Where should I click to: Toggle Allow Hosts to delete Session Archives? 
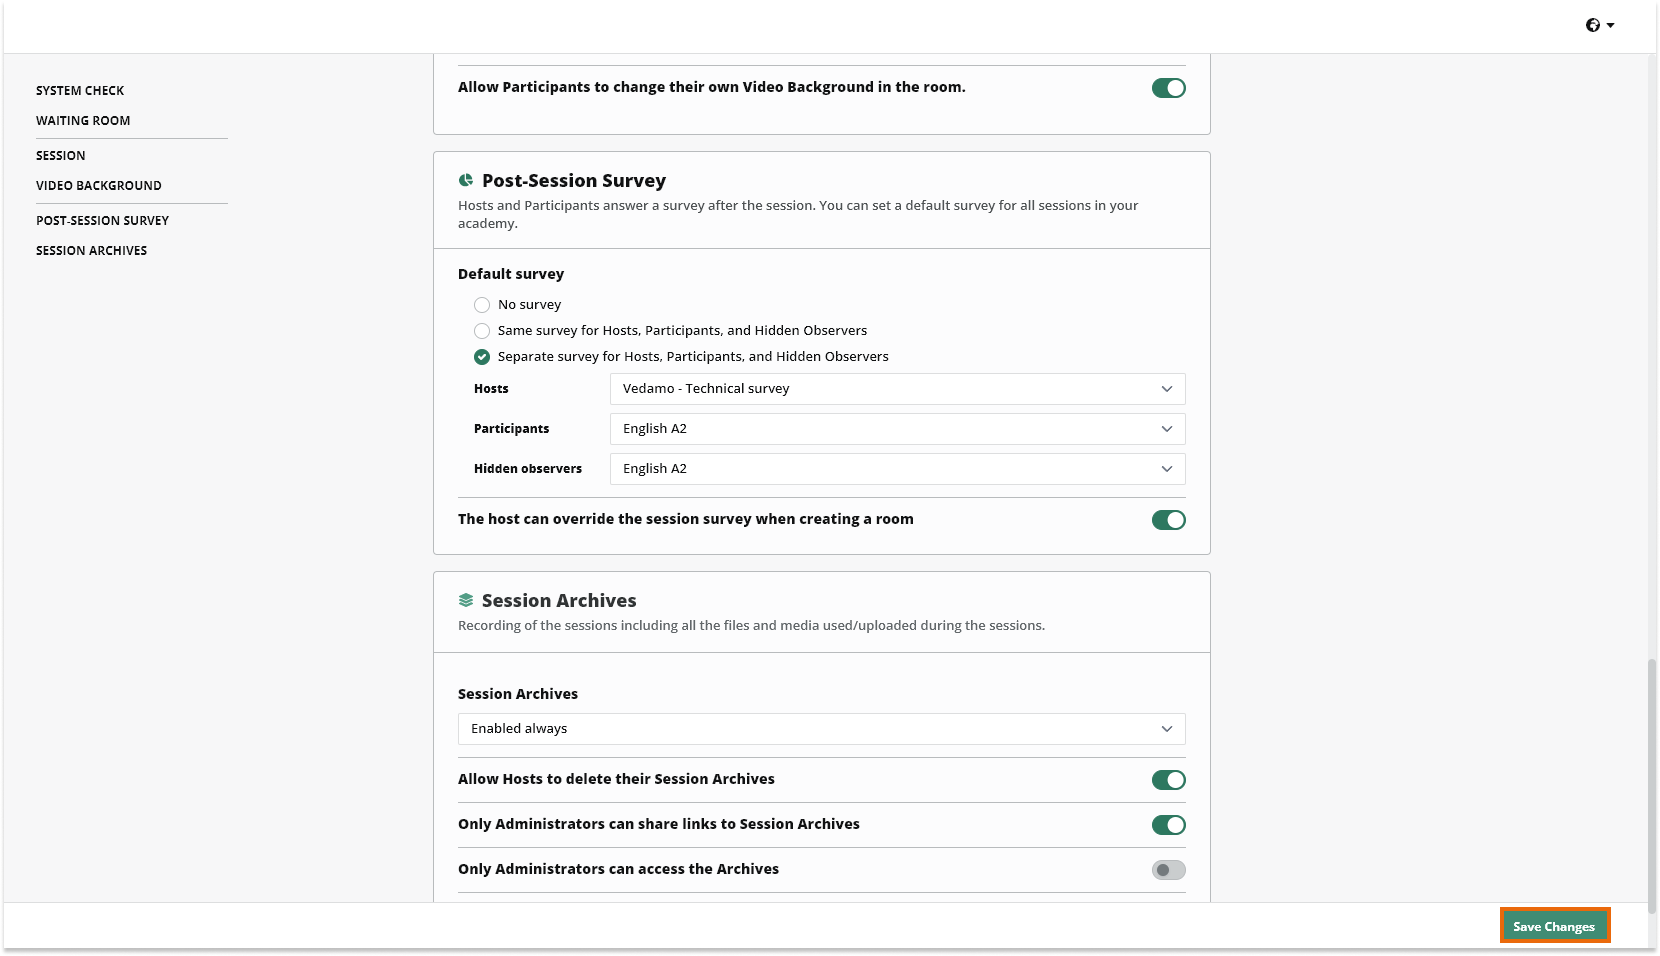click(1168, 780)
